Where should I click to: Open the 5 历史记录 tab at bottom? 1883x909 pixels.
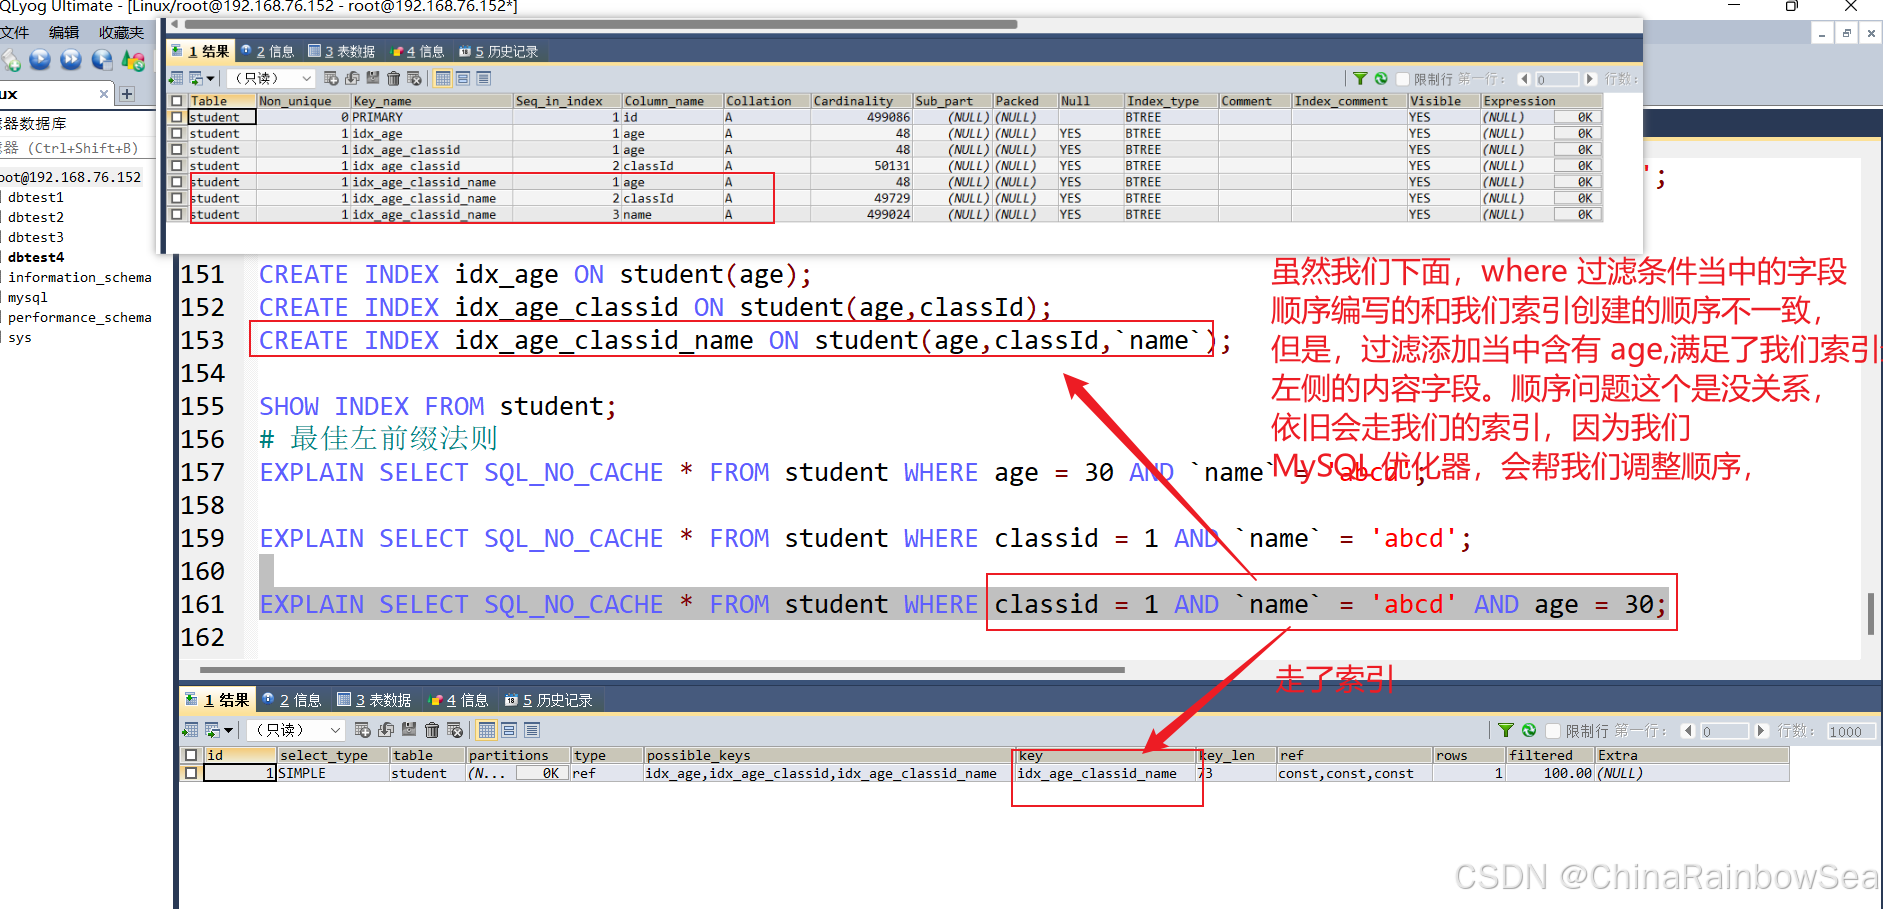[548, 700]
